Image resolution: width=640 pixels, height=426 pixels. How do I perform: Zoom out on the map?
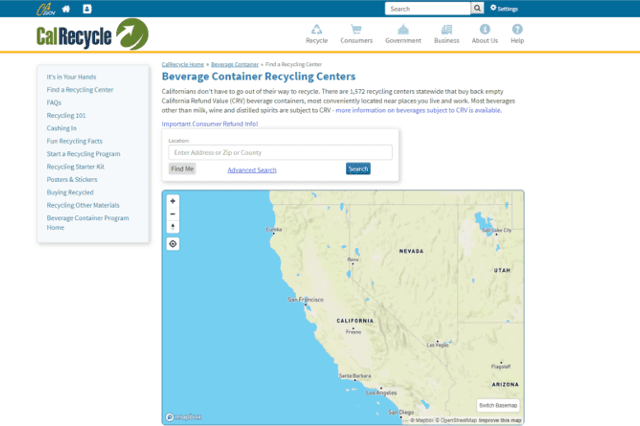click(173, 214)
